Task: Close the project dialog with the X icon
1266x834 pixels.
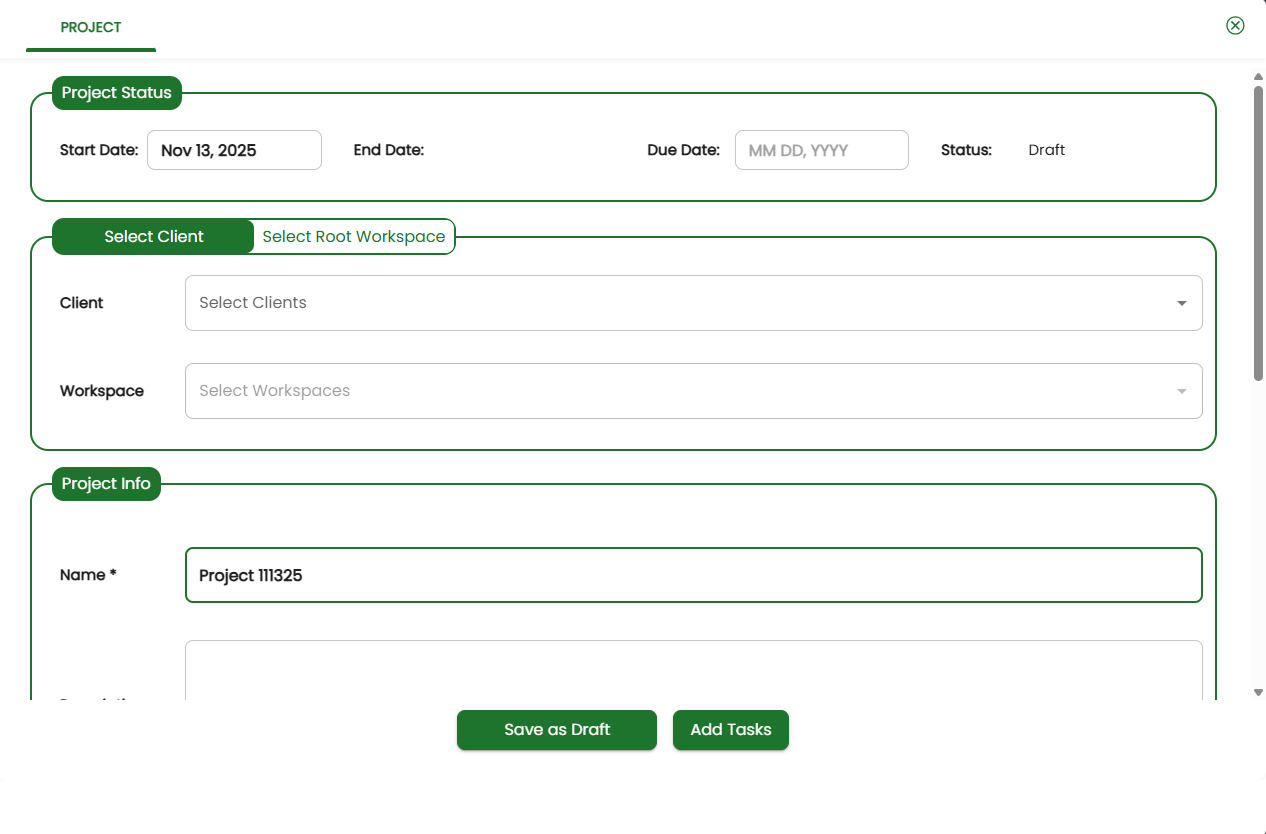Action: coord(1235,26)
